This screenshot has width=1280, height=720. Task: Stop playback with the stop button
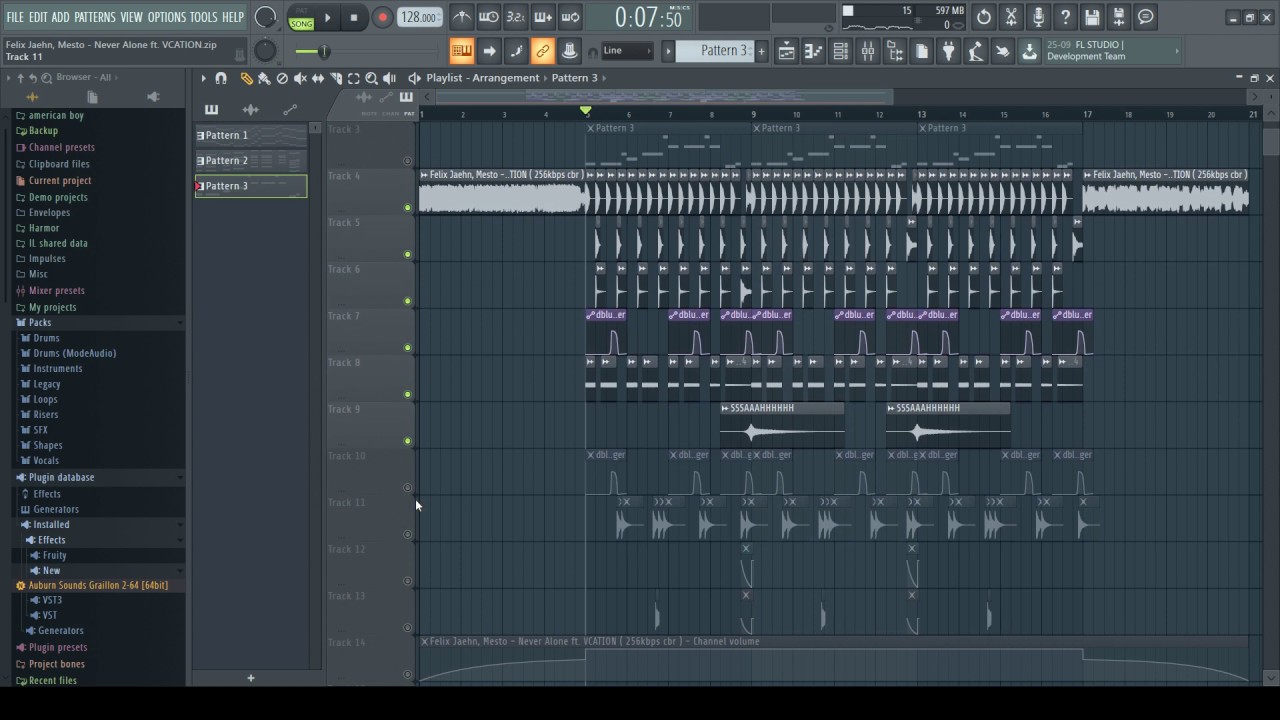(354, 17)
